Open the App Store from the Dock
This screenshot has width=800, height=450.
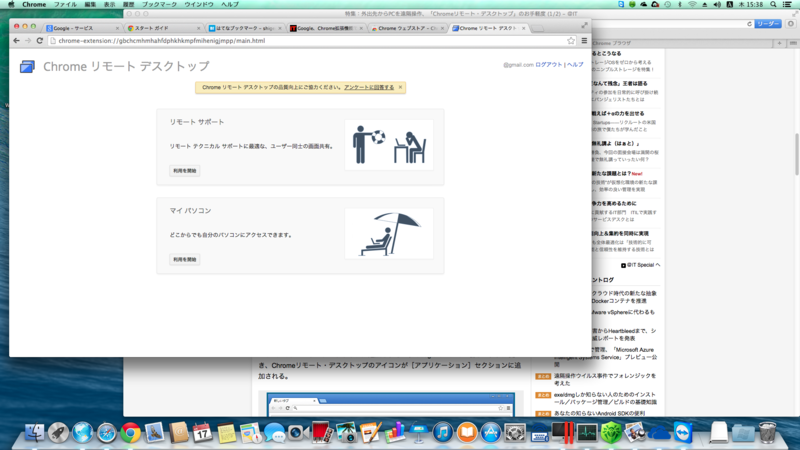[490, 433]
